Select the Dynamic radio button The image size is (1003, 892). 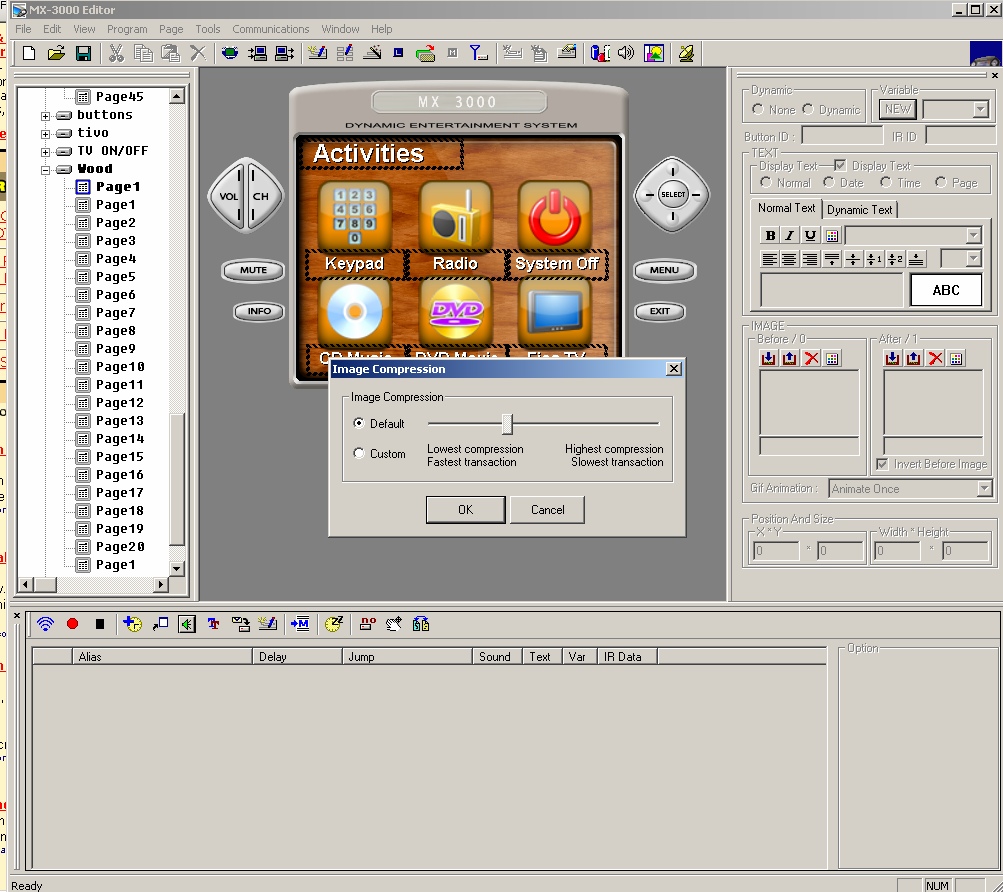point(808,109)
